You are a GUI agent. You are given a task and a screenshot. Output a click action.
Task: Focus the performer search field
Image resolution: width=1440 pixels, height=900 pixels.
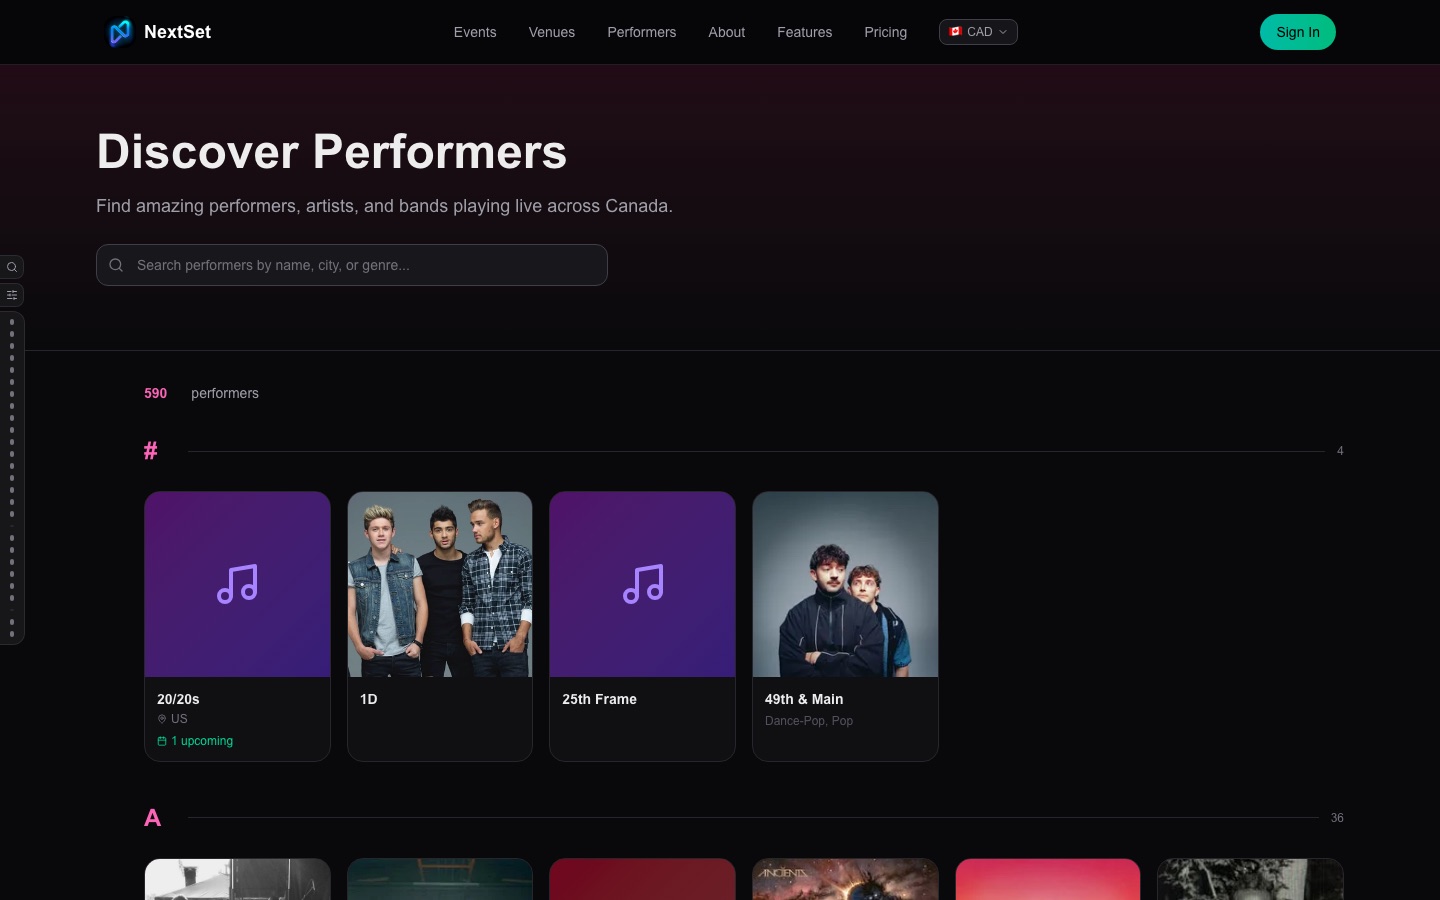[x=352, y=265]
